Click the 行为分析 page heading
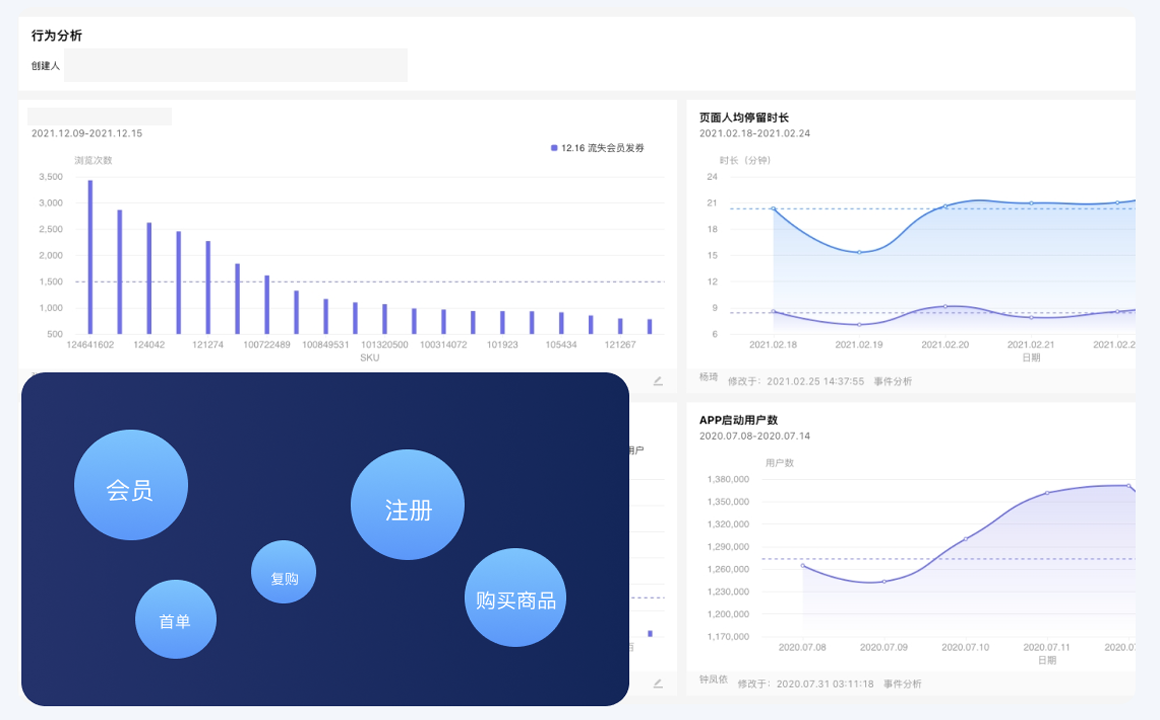1160x720 pixels. coord(57,35)
